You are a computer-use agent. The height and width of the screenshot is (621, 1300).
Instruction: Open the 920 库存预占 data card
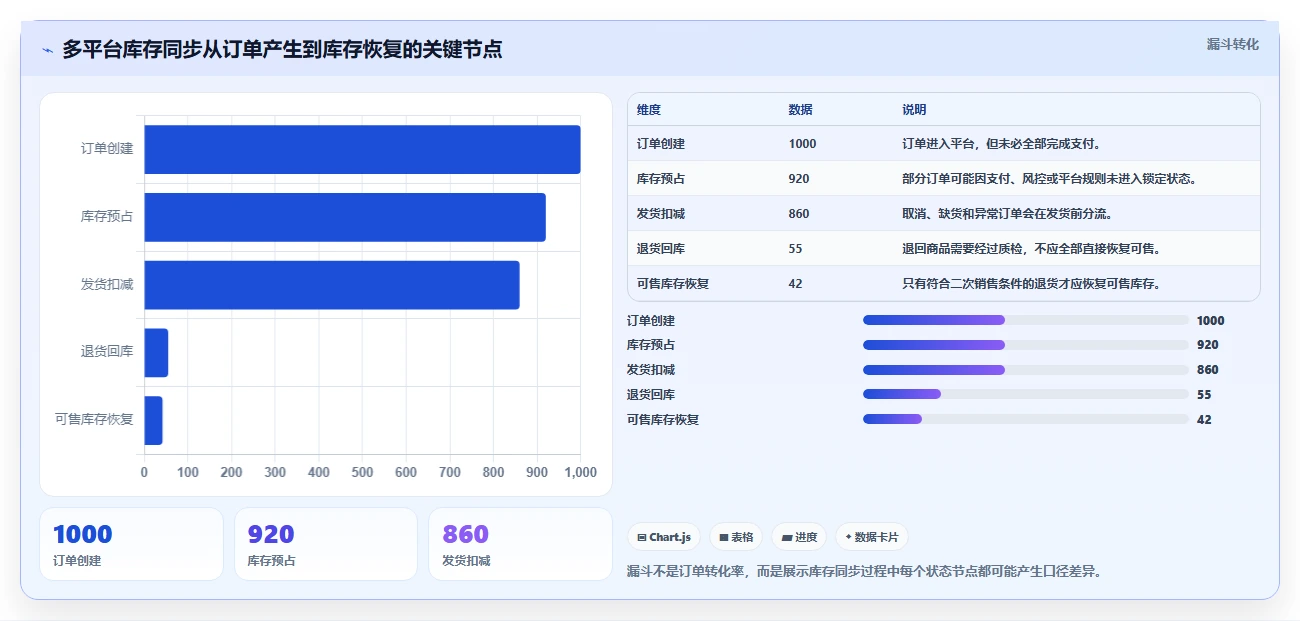click(325, 544)
